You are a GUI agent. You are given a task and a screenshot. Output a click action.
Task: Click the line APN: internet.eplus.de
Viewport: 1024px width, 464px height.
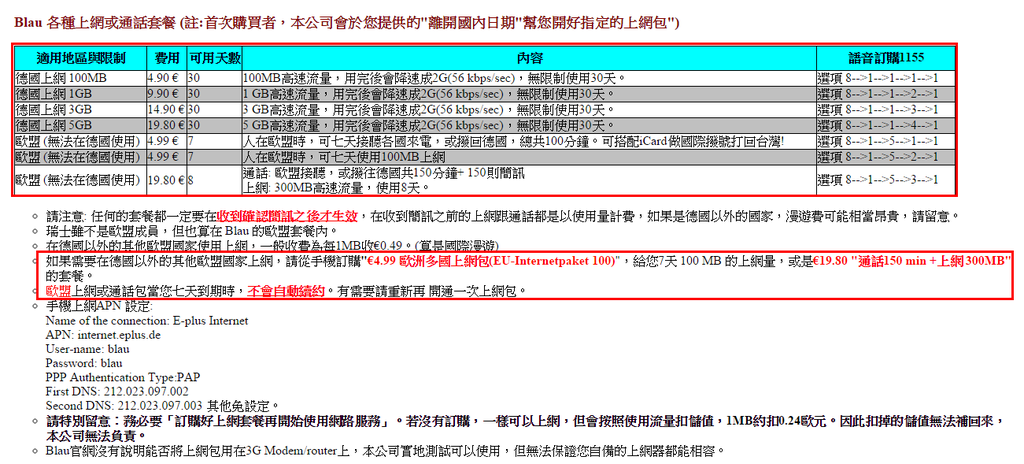[103, 335]
